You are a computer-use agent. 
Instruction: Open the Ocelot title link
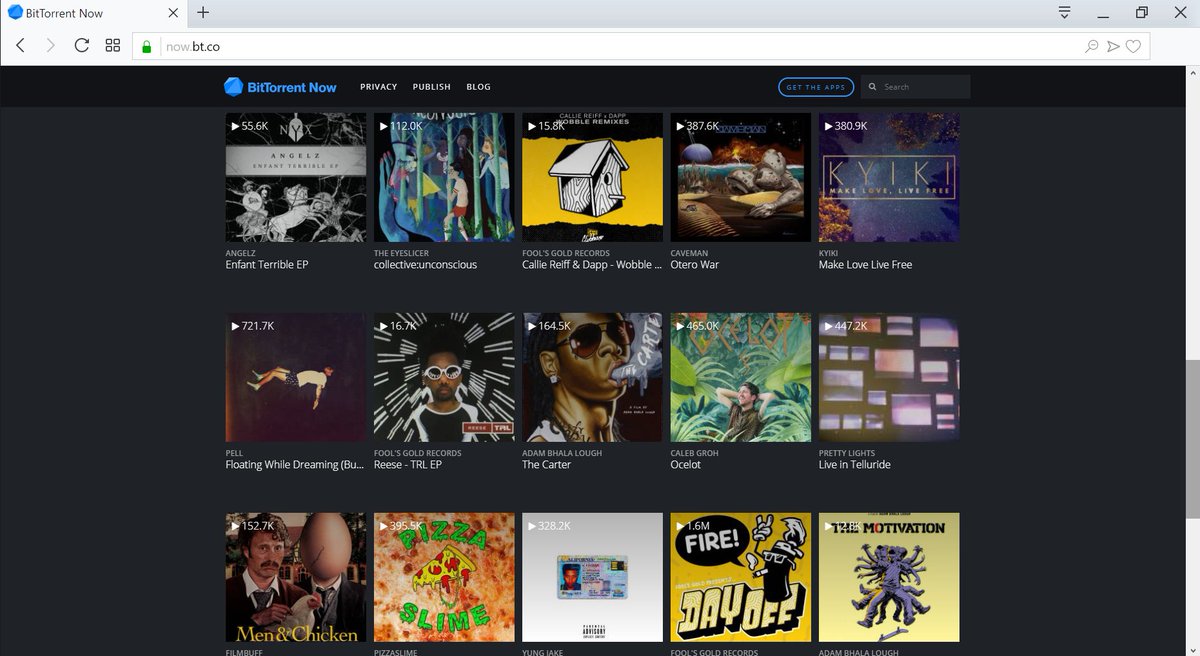pos(686,465)
